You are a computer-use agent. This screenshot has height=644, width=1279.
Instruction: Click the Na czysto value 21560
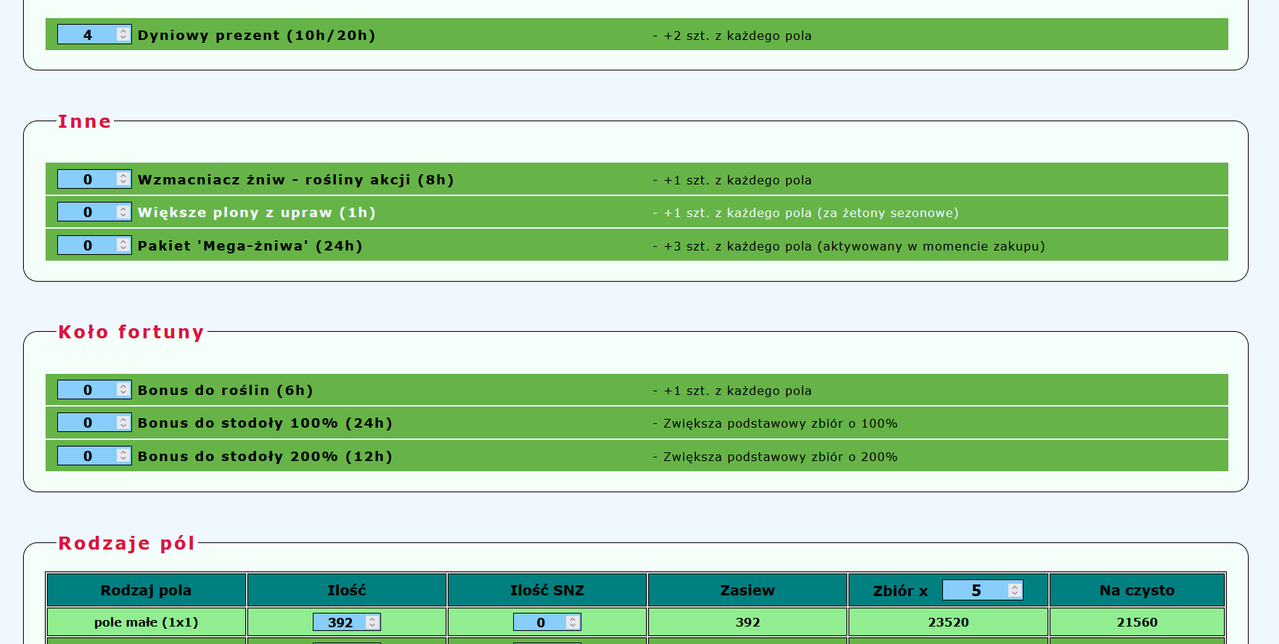click(x=1137, y=622)
